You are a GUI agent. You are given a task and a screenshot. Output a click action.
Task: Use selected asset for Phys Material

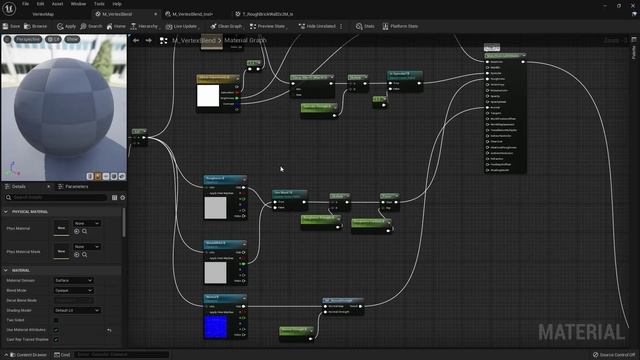[76, 231]
